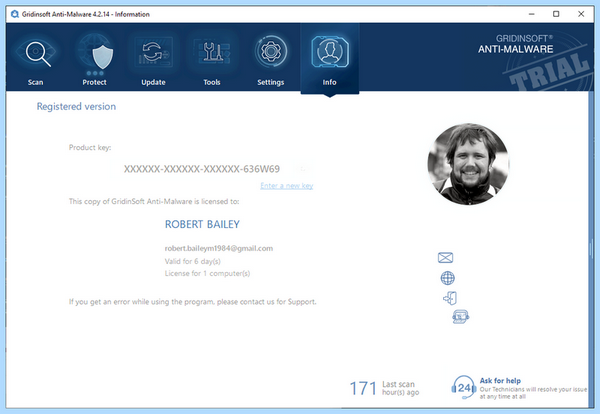Close the Gridinsoft Anti-Malware window
The width and height of the screenshot is (600, 414).
click(x=581, y=14)
